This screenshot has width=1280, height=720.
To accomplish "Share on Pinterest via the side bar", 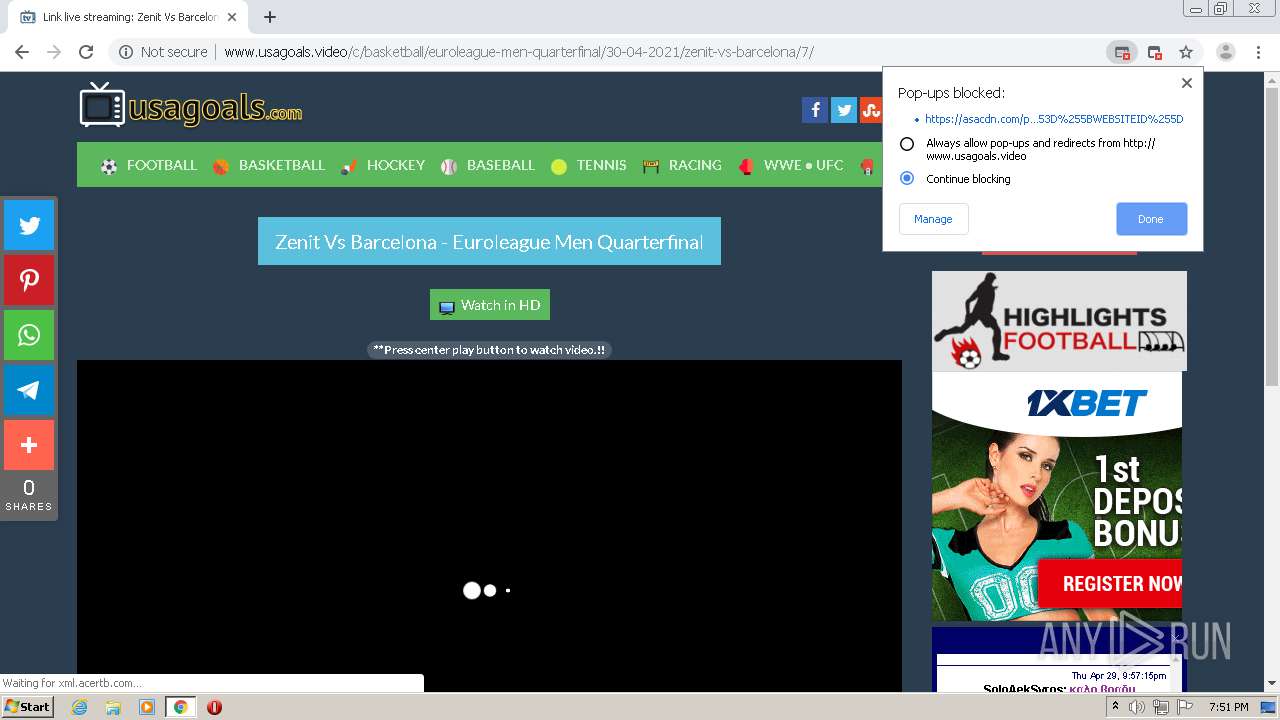I will coord(29,280).
